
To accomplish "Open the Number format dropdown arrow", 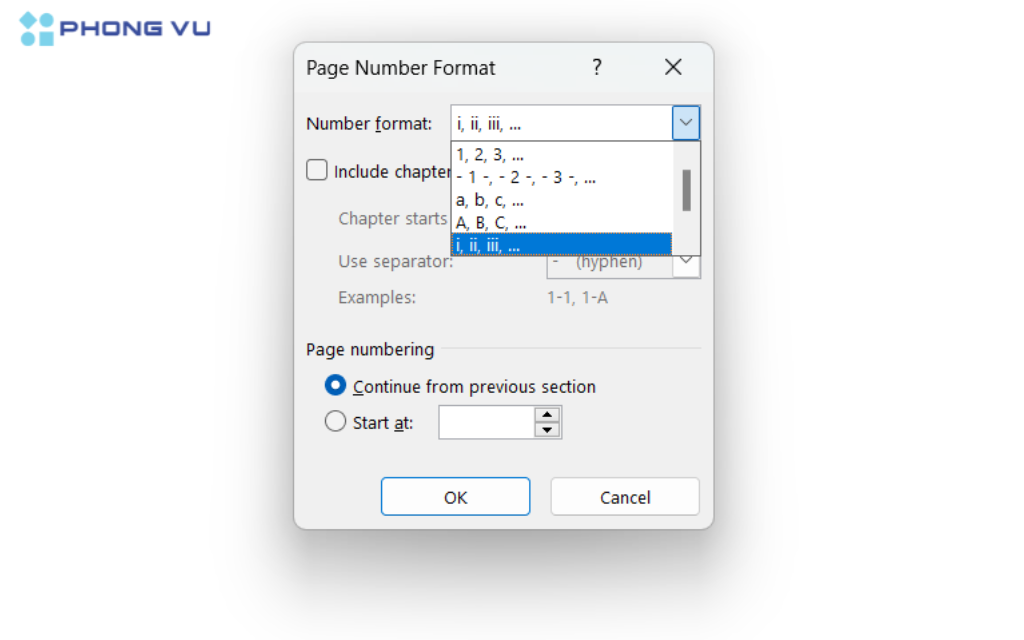I will pos(686,122).
